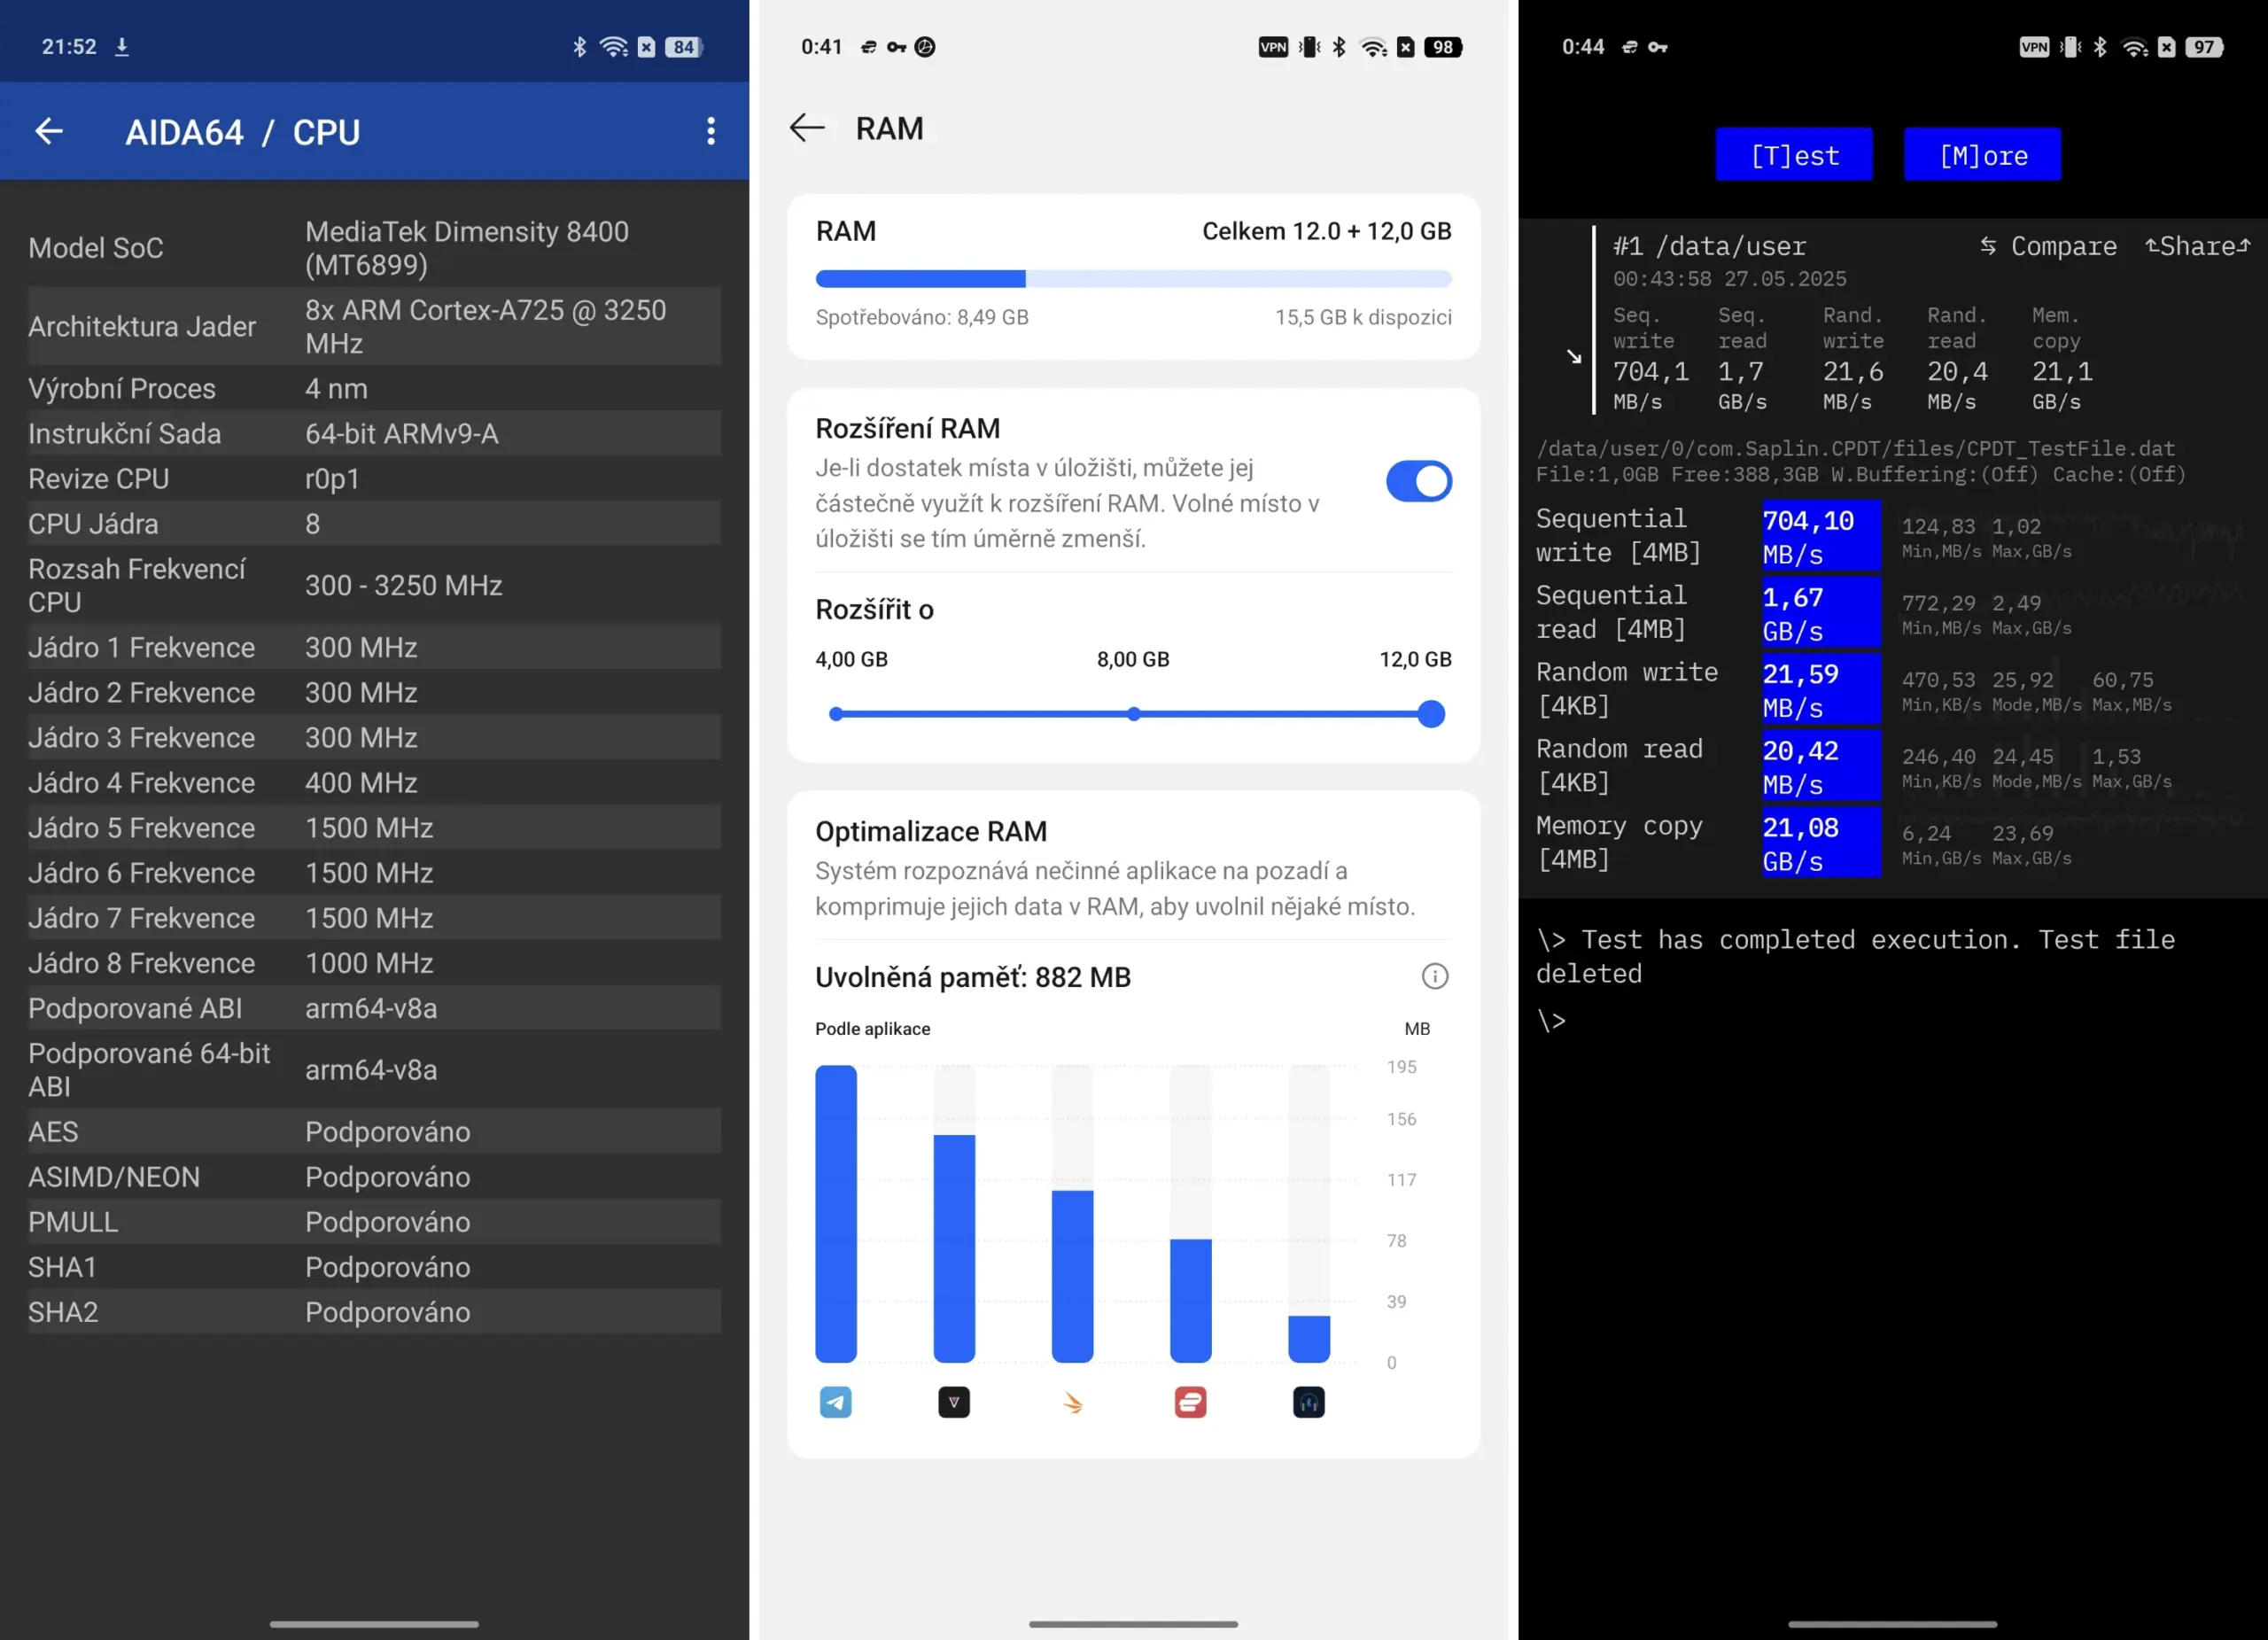Tap the back arrow in AIDA64 header
This screenshot has height=1640, width=2268.
click(x=49, y=131)
